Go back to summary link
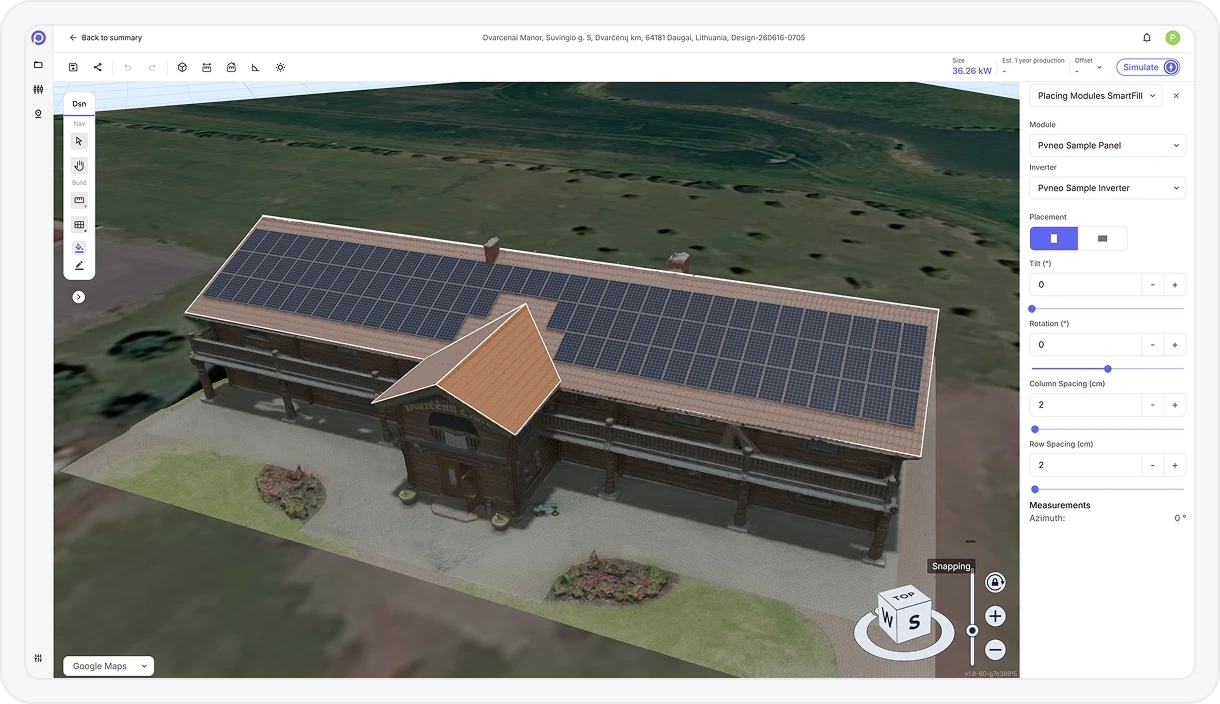The height and width of the screenshot is (704, 1220). 105,38
